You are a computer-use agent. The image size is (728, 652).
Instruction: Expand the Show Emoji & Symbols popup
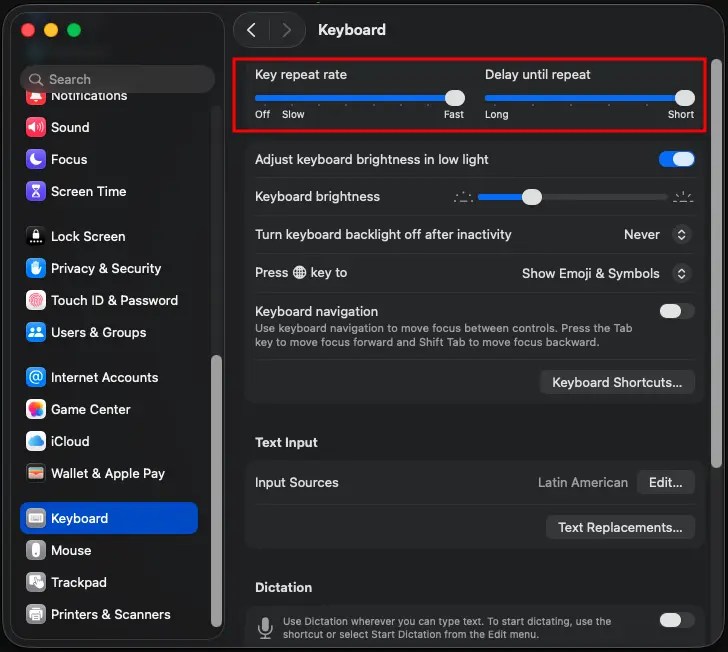pyautogui.click(x=606, y=274)
